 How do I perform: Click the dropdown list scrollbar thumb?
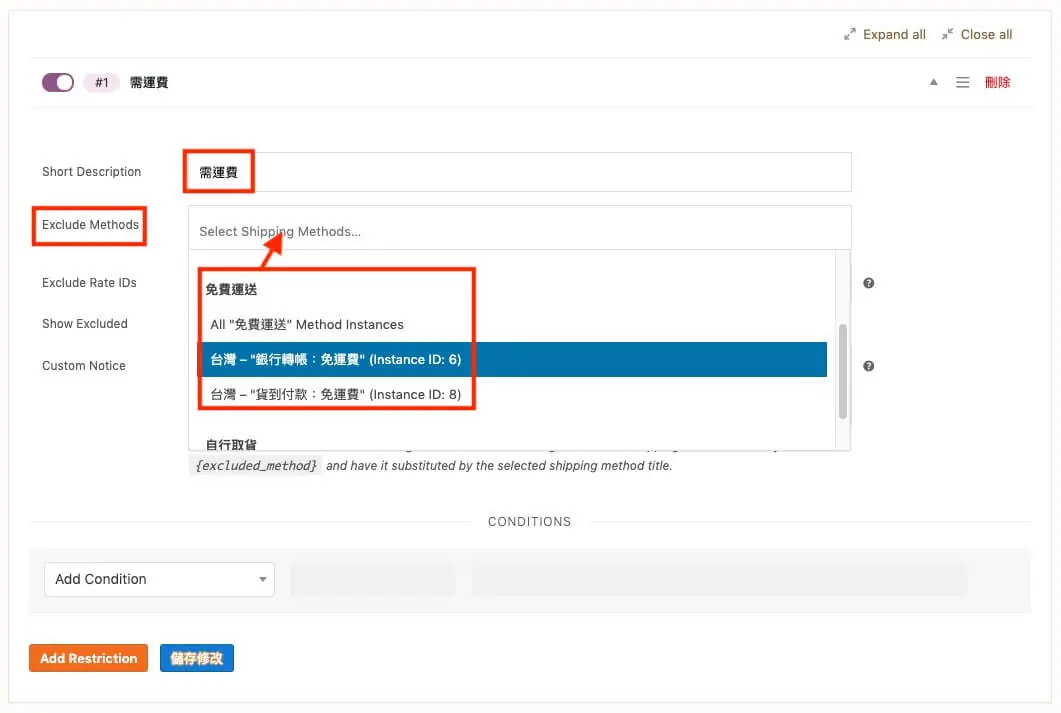coord(842,371)
